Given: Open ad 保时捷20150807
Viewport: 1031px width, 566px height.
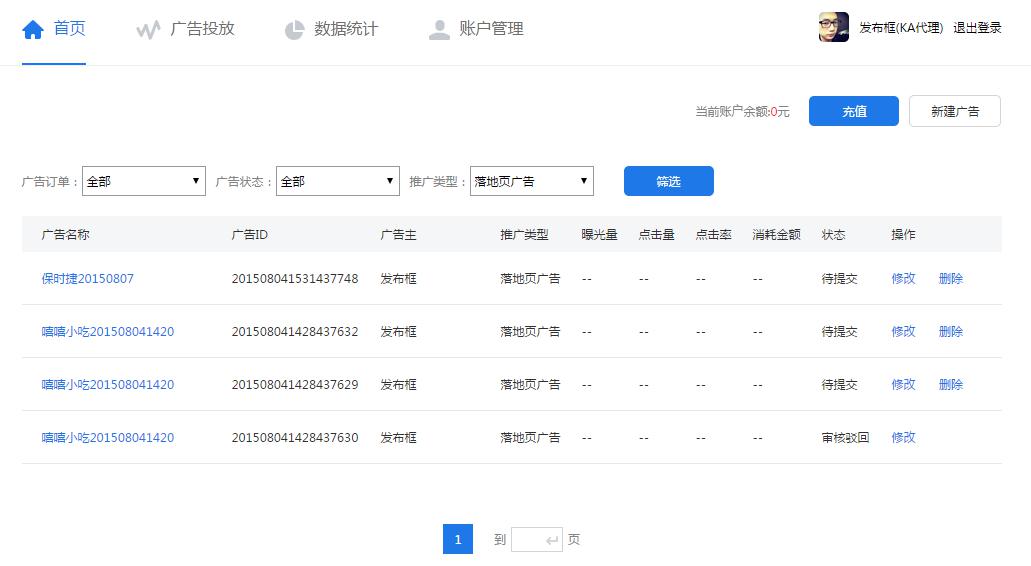Looking at the screenshot, I should pyautogui.click(x=87, y=279).
